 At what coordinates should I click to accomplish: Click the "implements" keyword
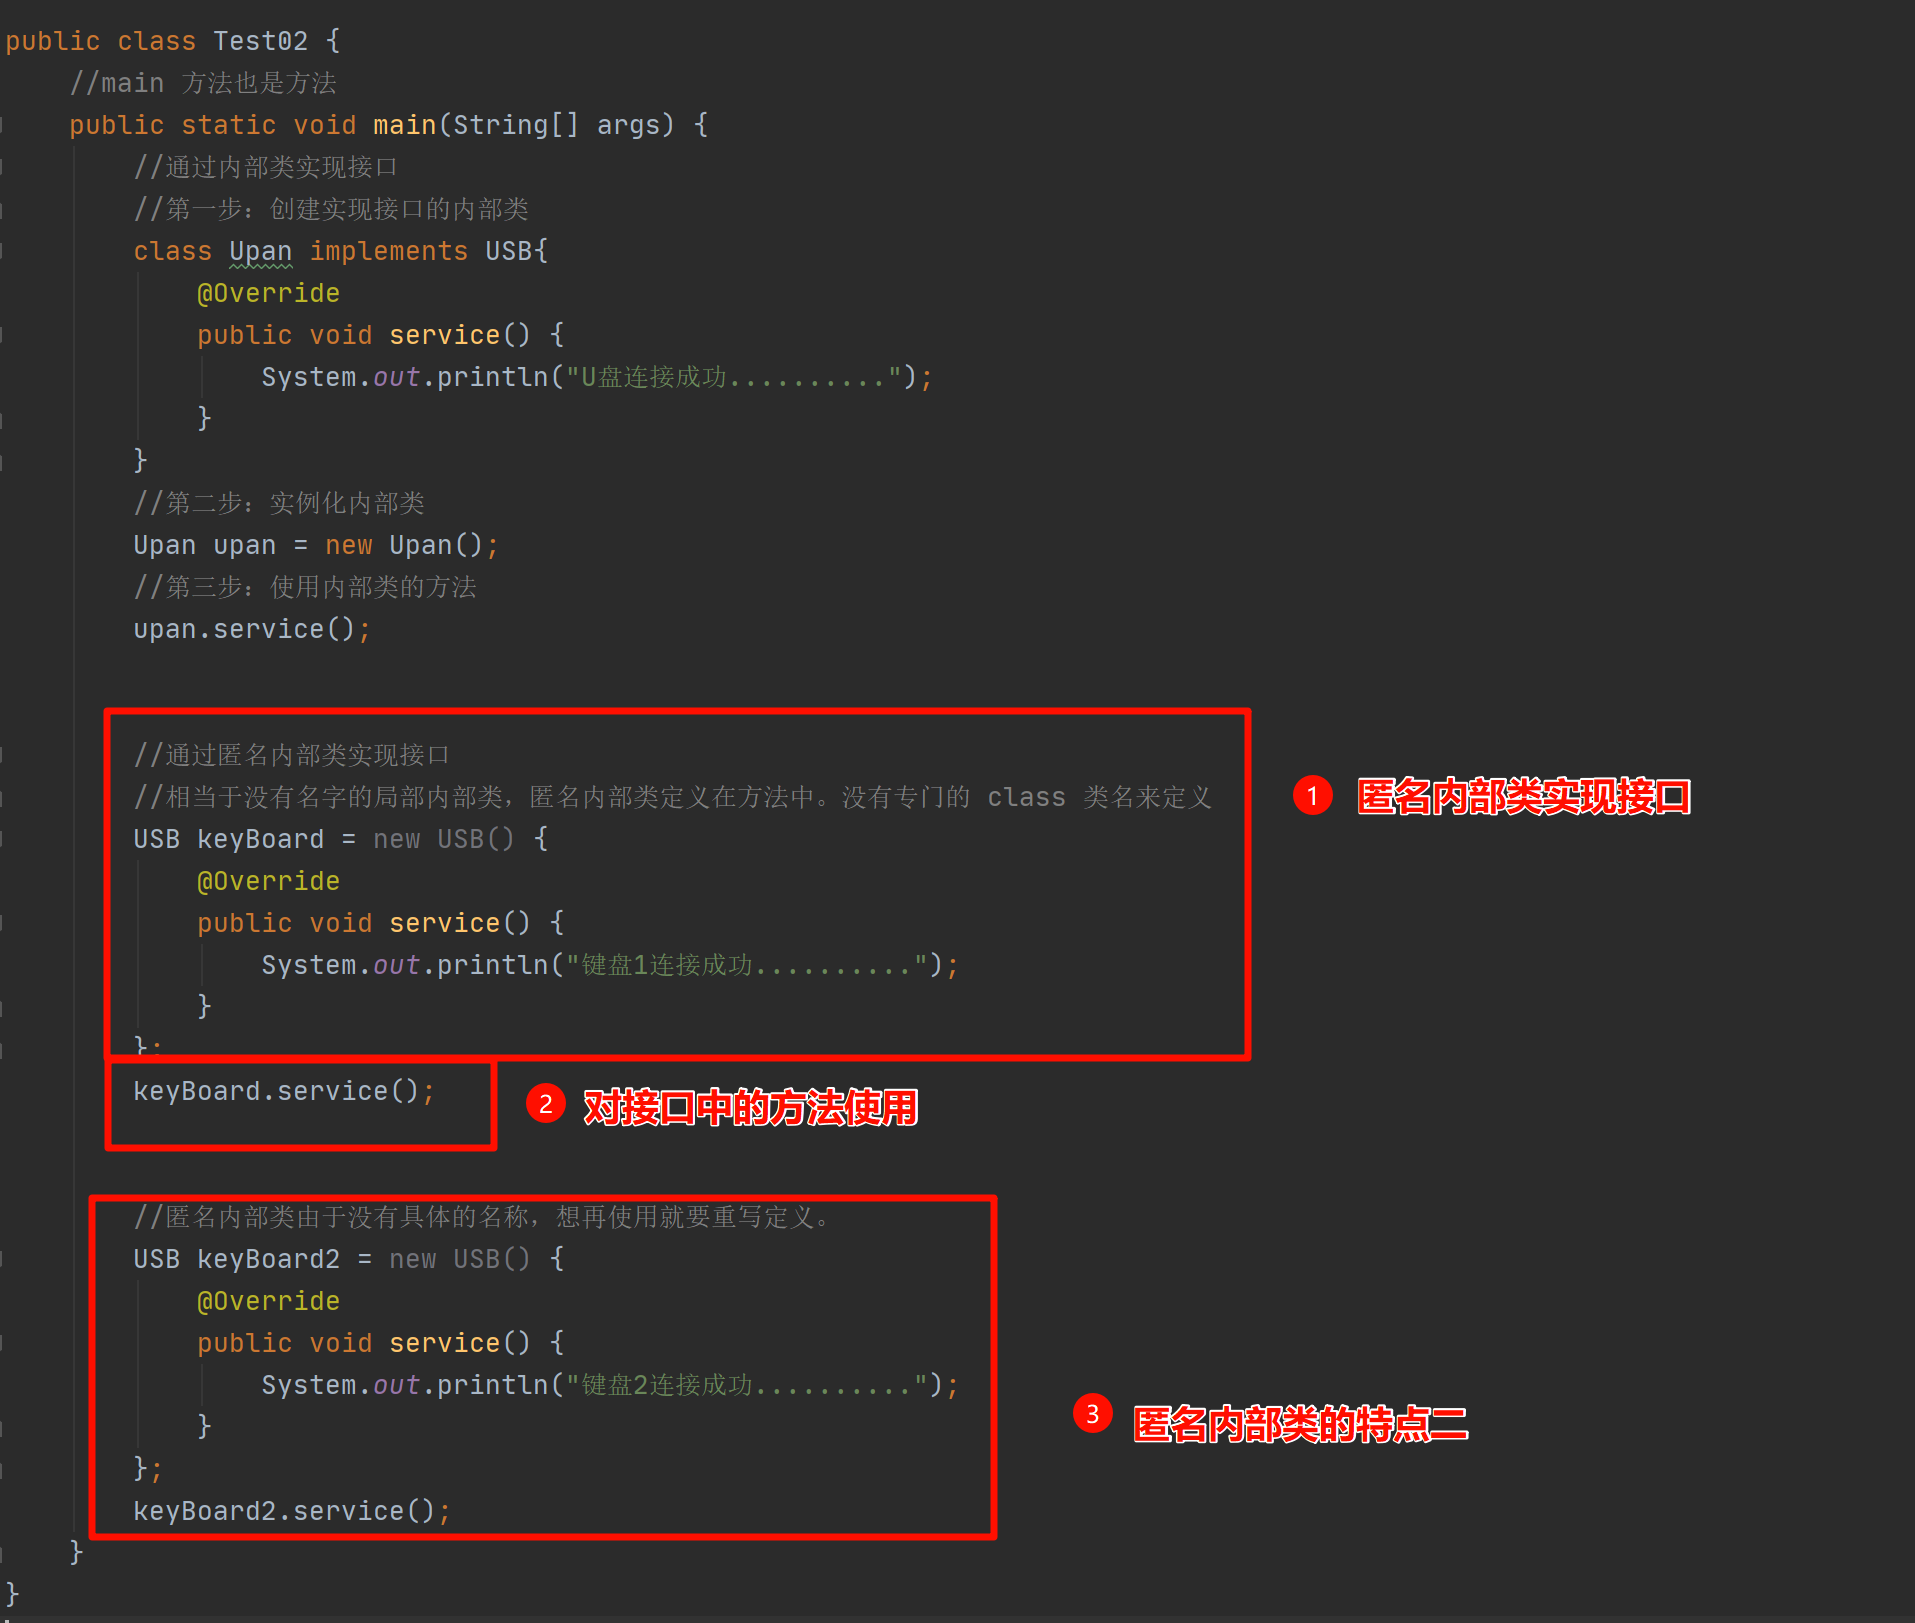(389, 251)
